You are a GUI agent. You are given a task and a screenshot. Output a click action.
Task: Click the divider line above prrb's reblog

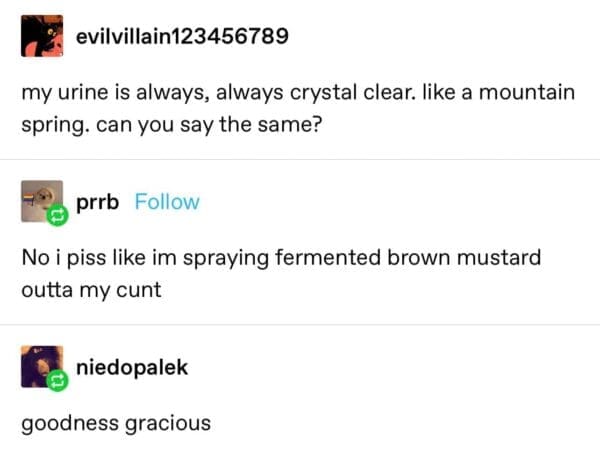tap(300, 160)
